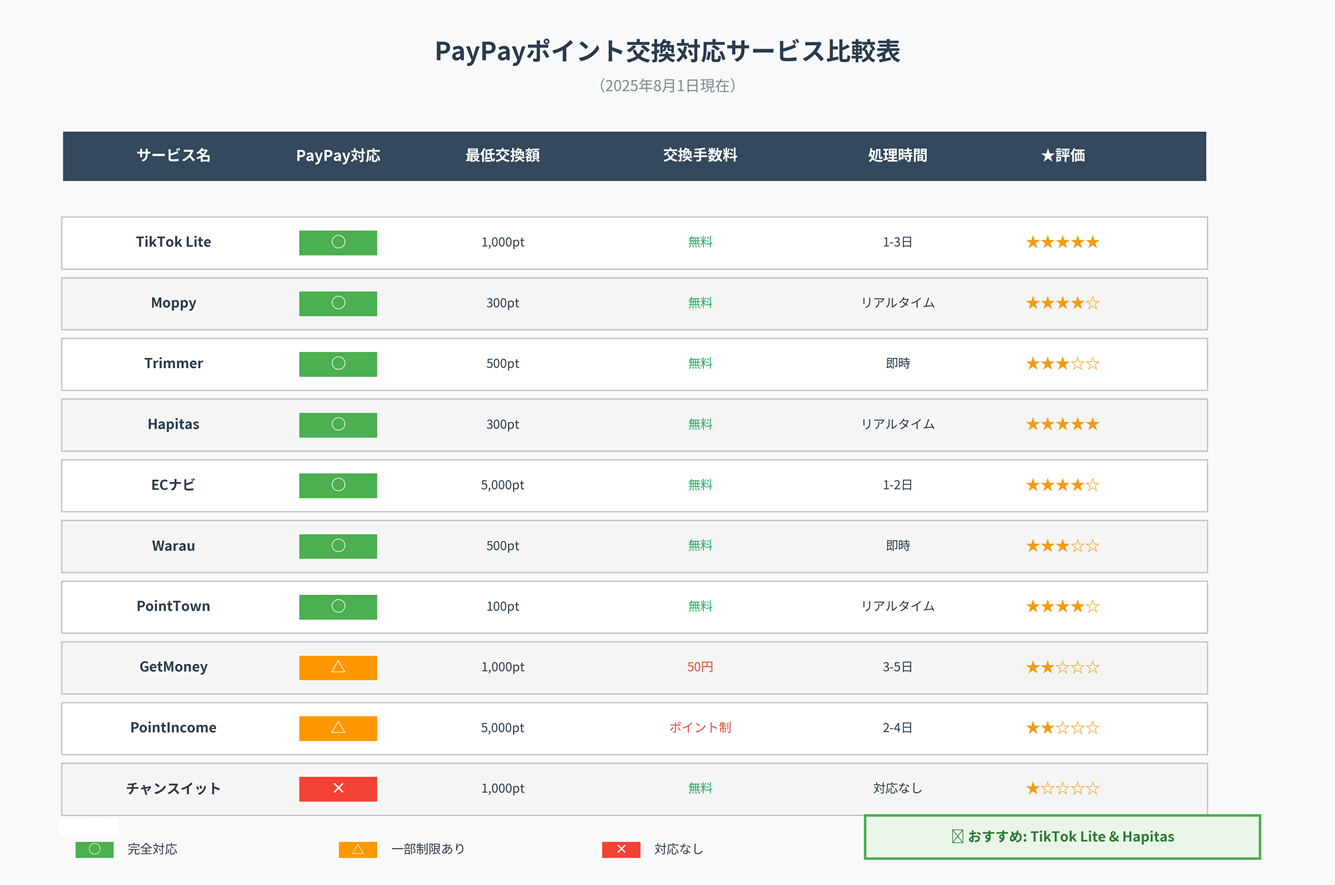This screenshot has height=885, width=1335.
Task: Click the 1-2日 processing time for ECナビ
Action: (x=898, y=485)
